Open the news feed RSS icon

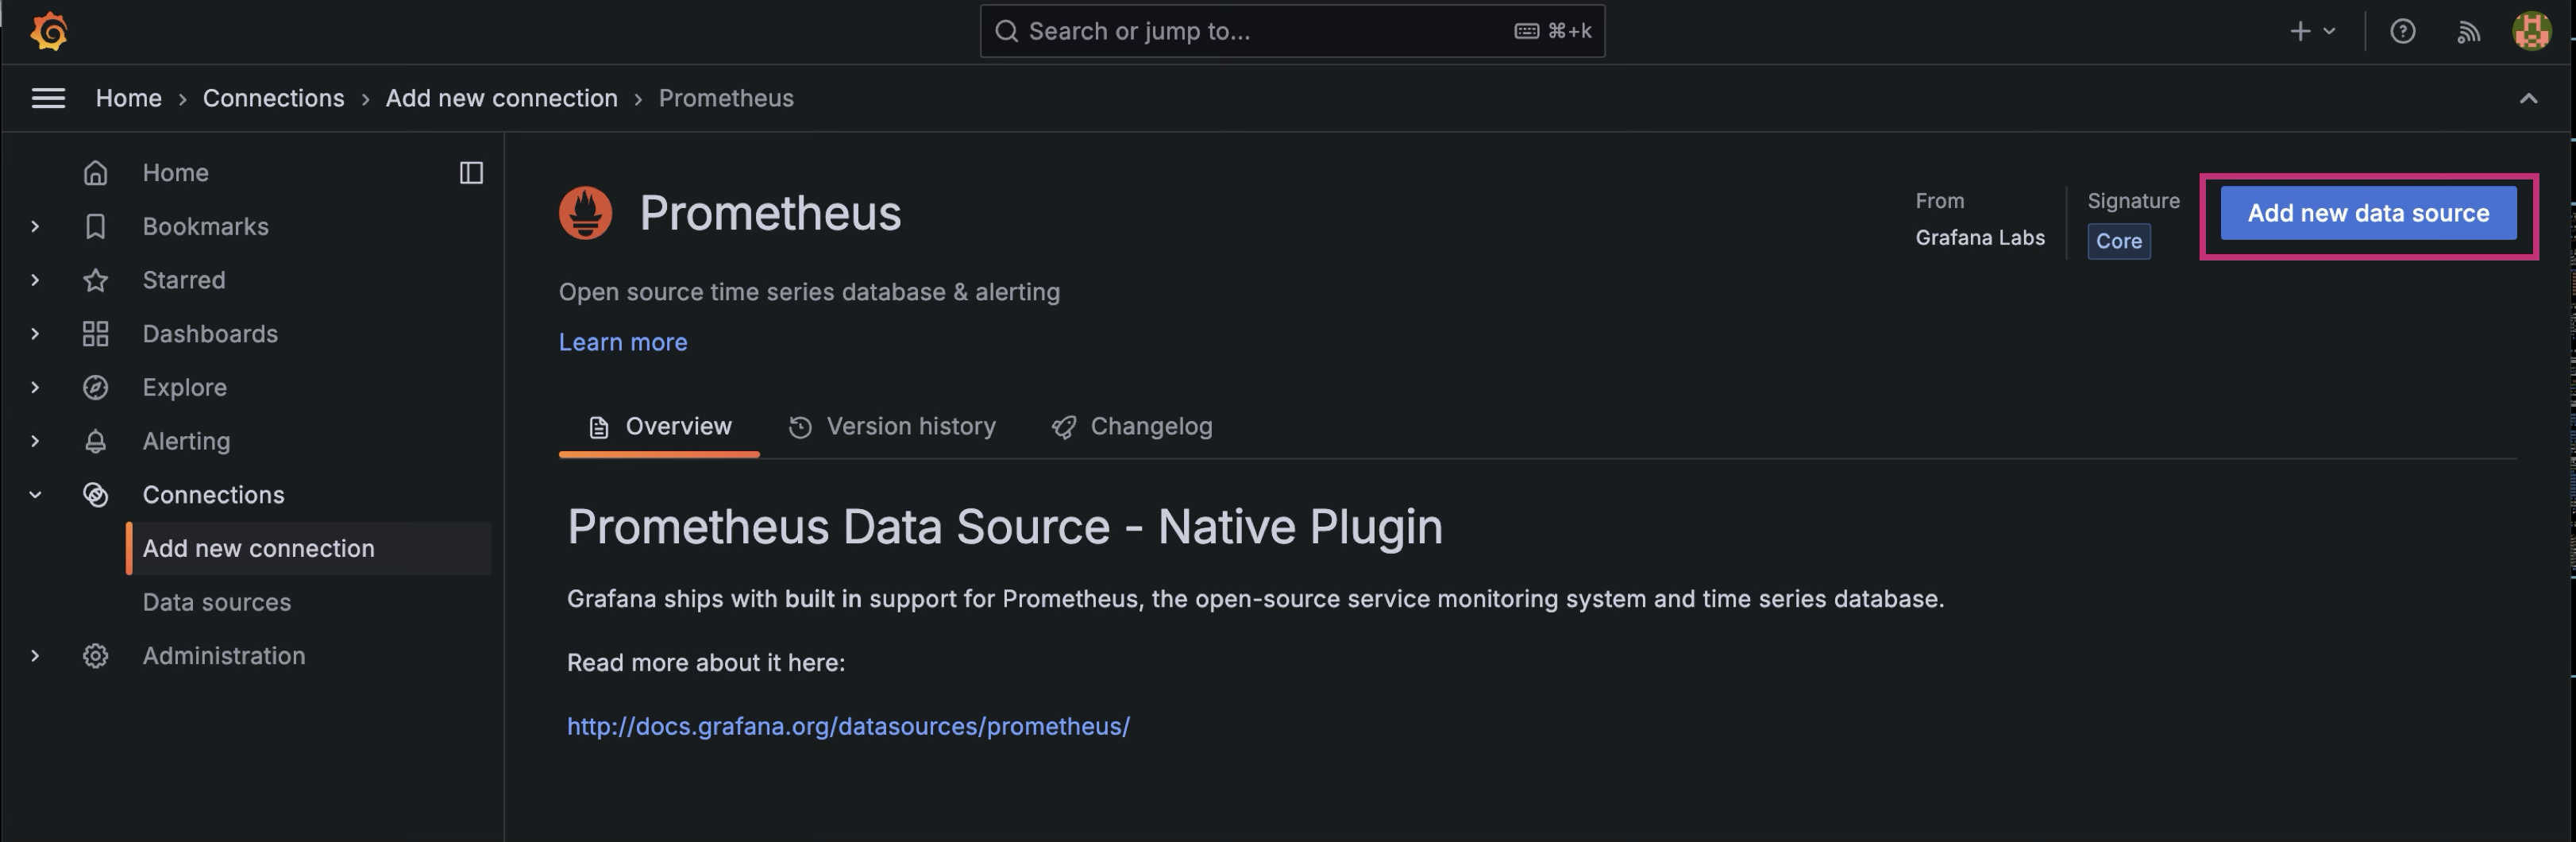tap(2468, 32)
